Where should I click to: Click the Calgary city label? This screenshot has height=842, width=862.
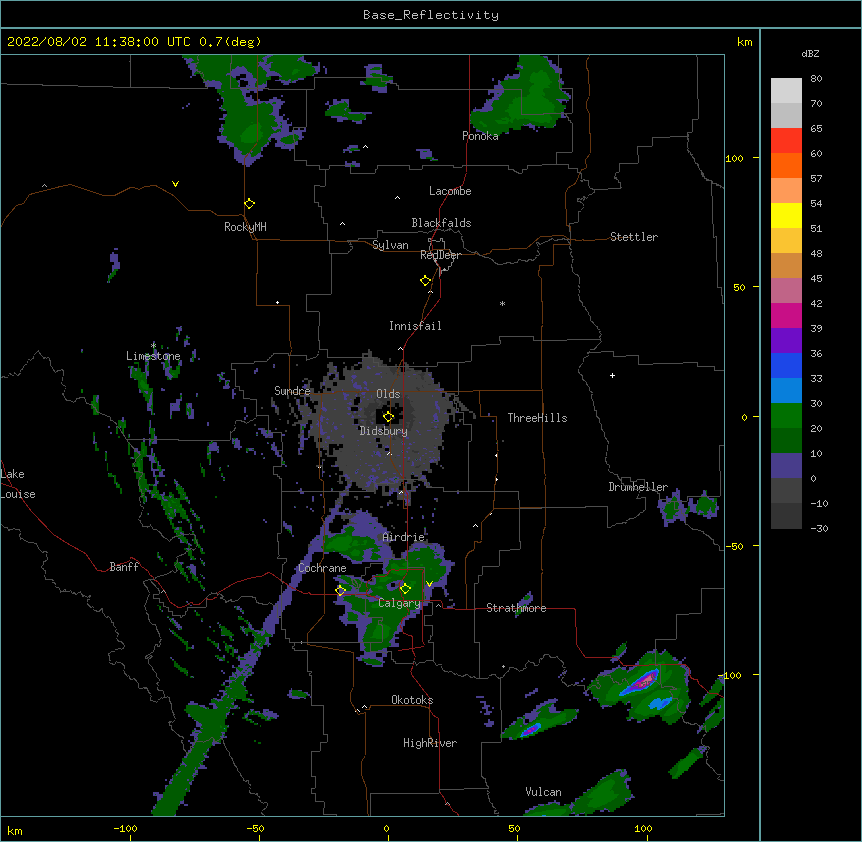coord(399,603)
